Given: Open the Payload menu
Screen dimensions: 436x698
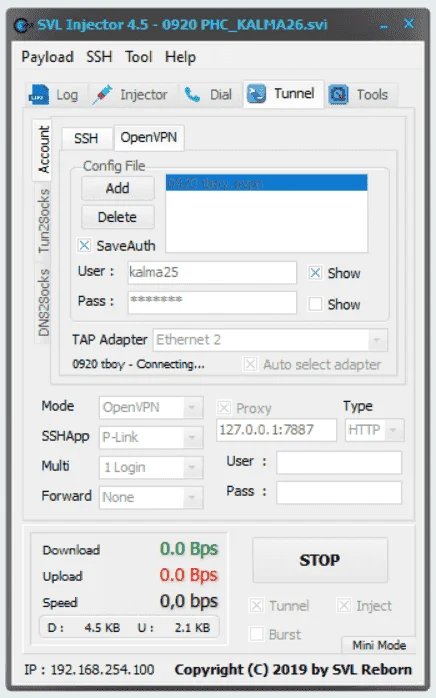Looking at the screenshot, I should click(48, 57).
